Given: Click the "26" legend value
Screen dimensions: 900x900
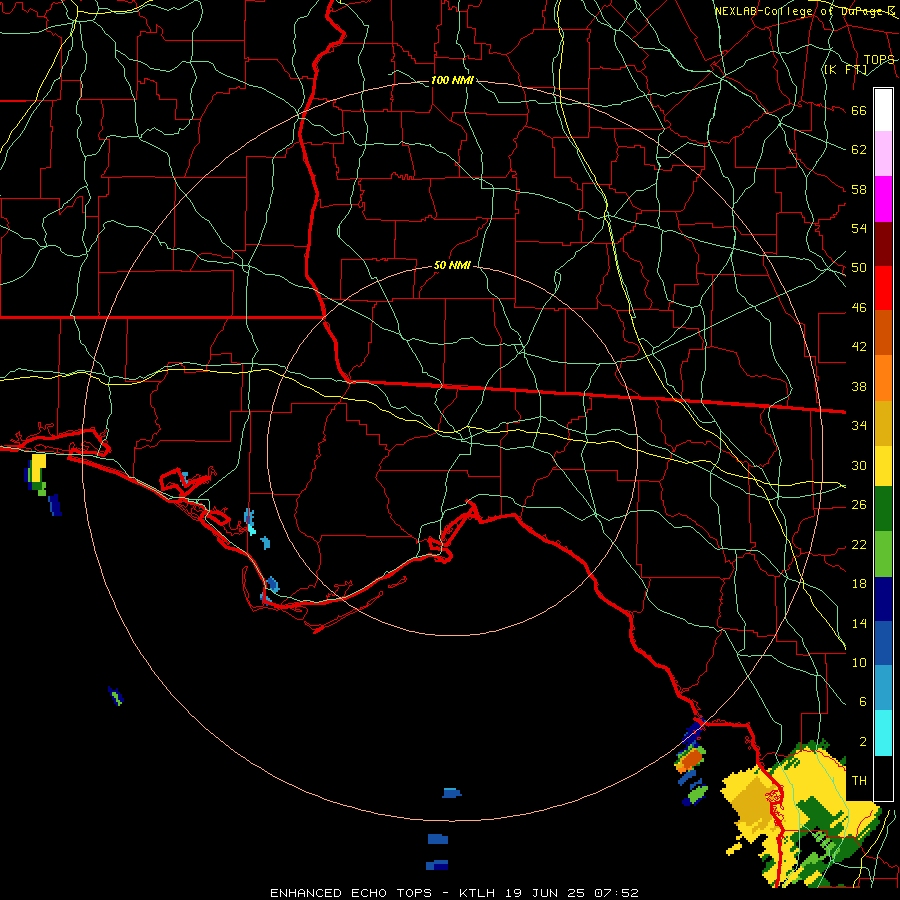Looking at the screenshot, I should pyautogui.click(x=859, y=505).
